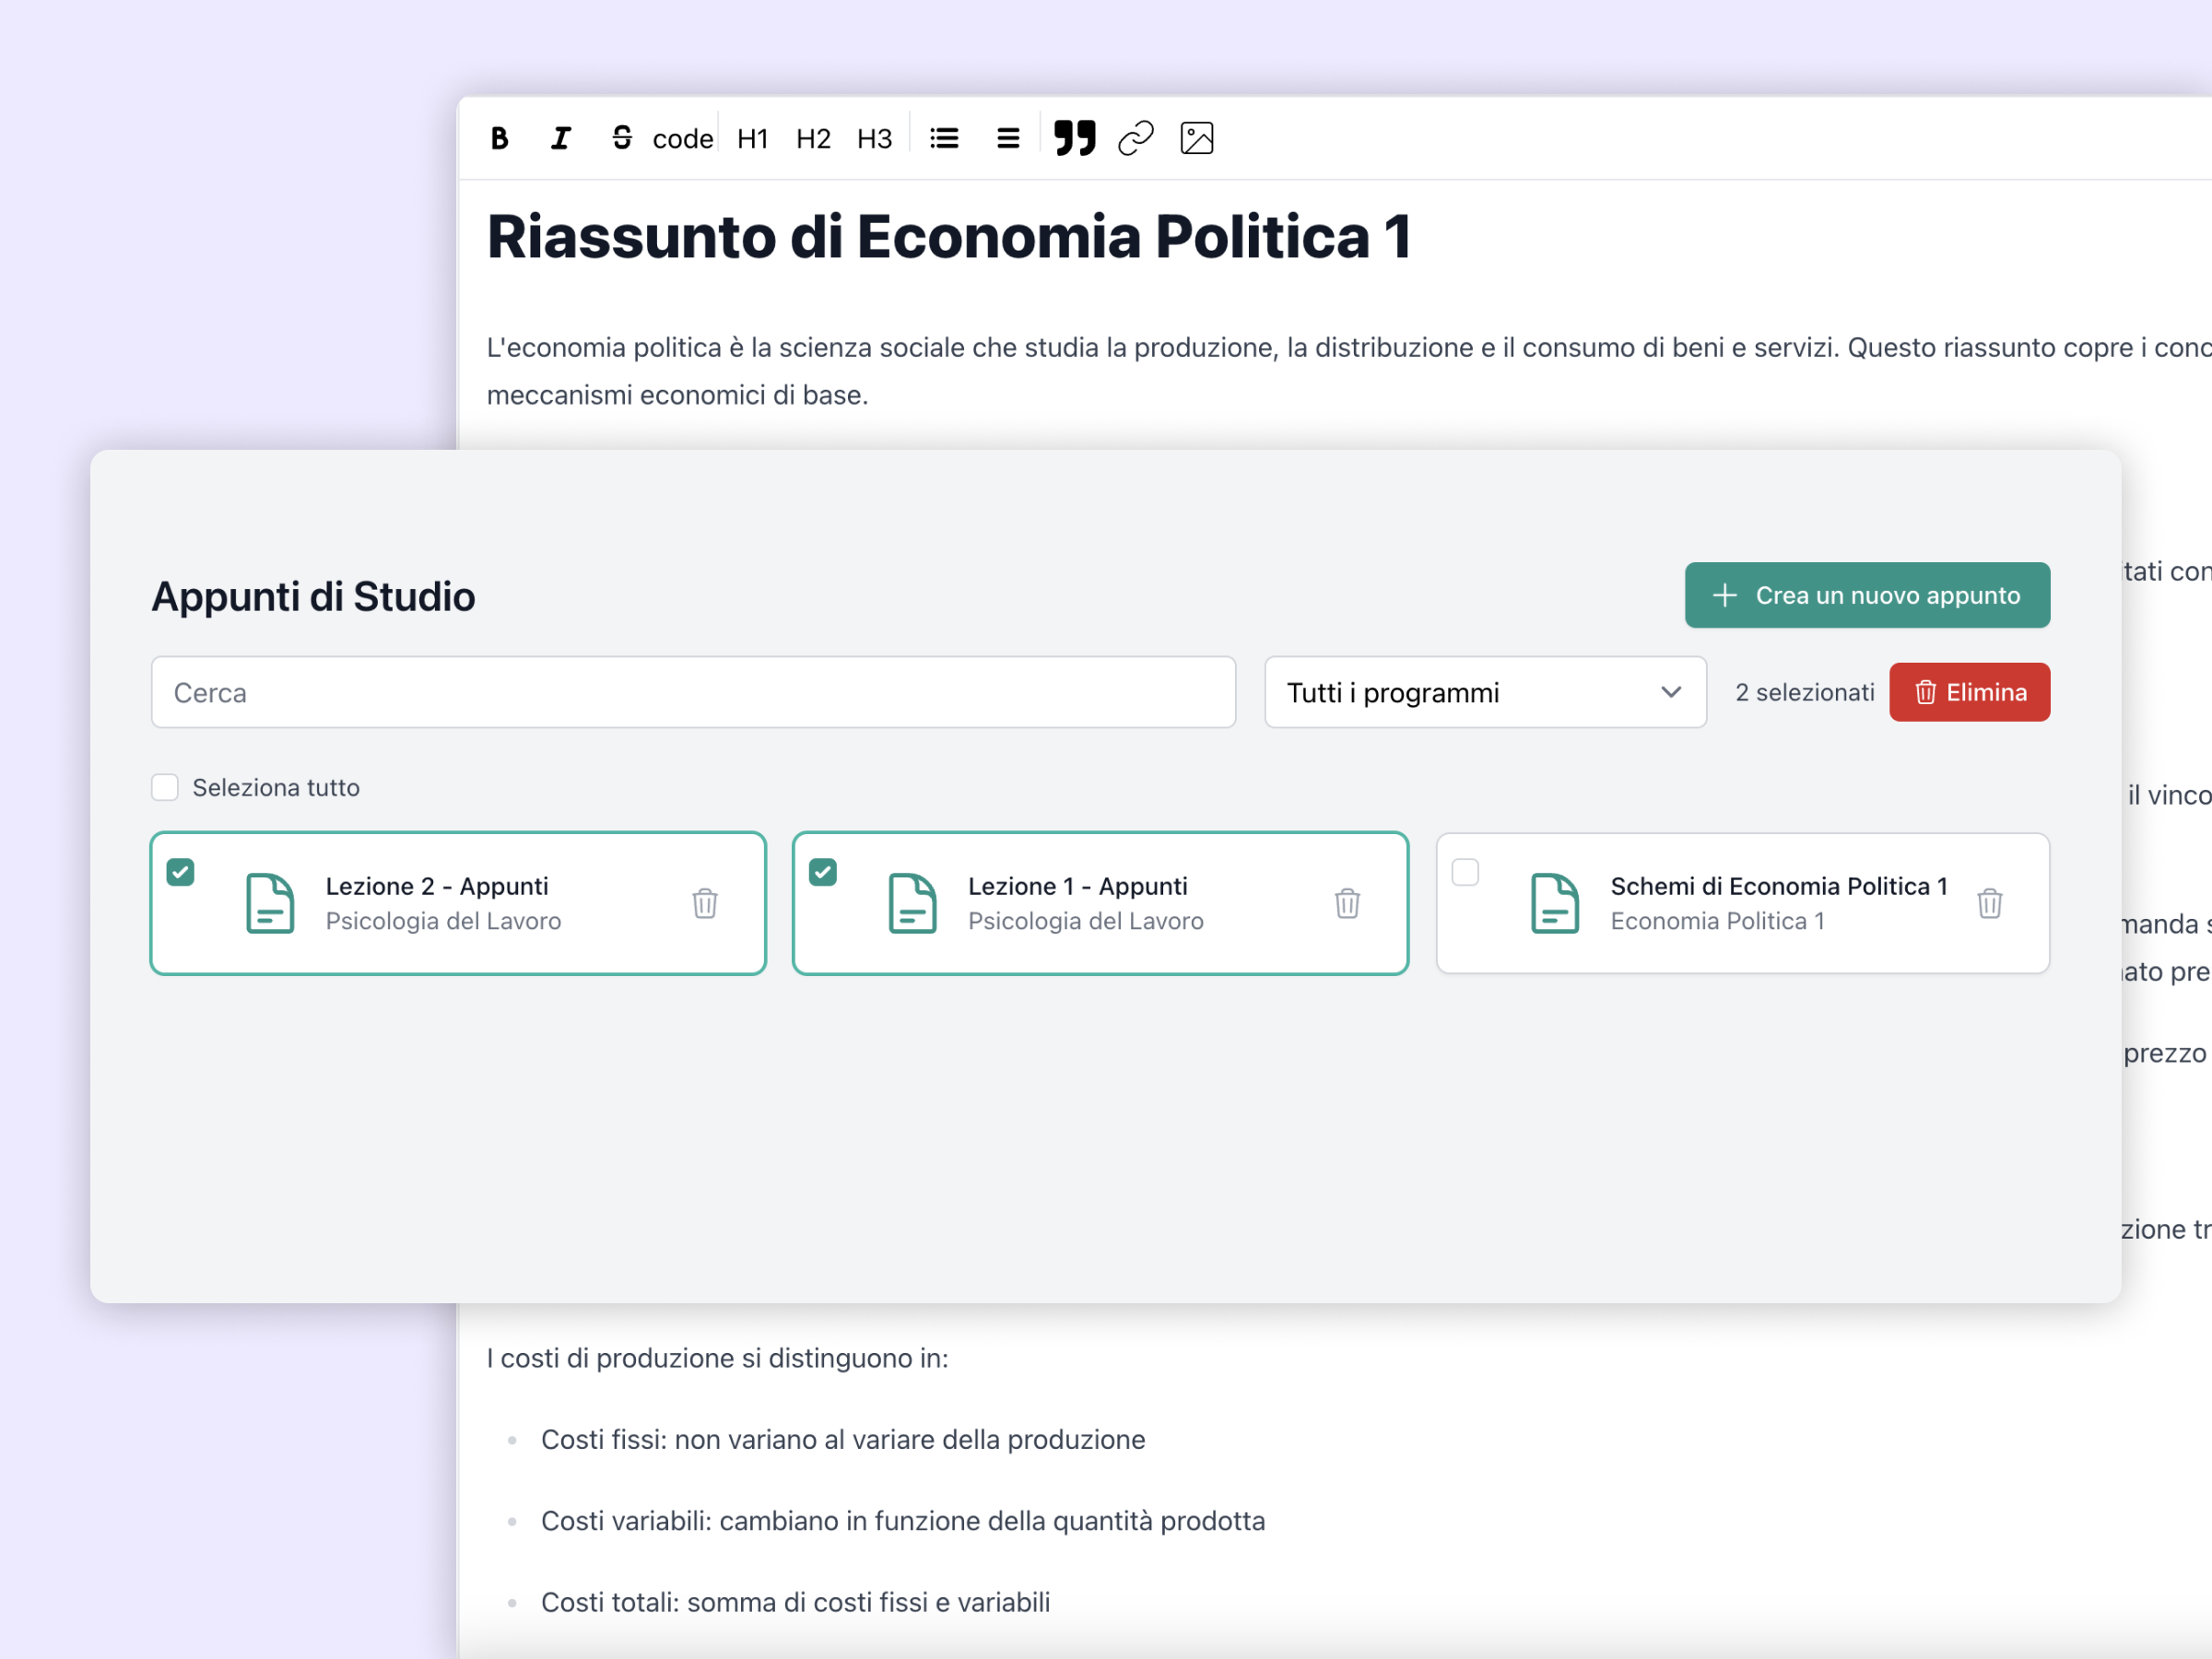Click the 2 selezionati counter text
The width and height of the screenshot is (2212, 1659).
point(1805,692)
